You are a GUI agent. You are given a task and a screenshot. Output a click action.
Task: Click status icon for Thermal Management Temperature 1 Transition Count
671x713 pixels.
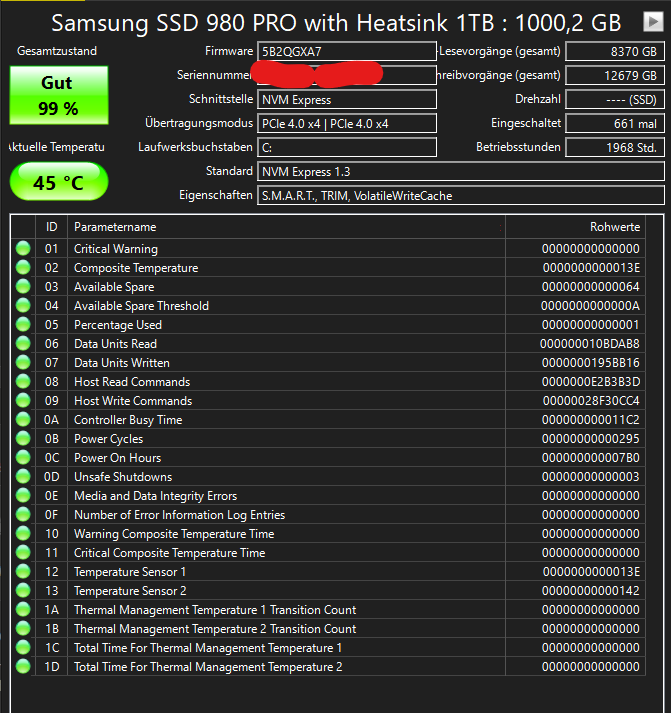tap(23, 609)
